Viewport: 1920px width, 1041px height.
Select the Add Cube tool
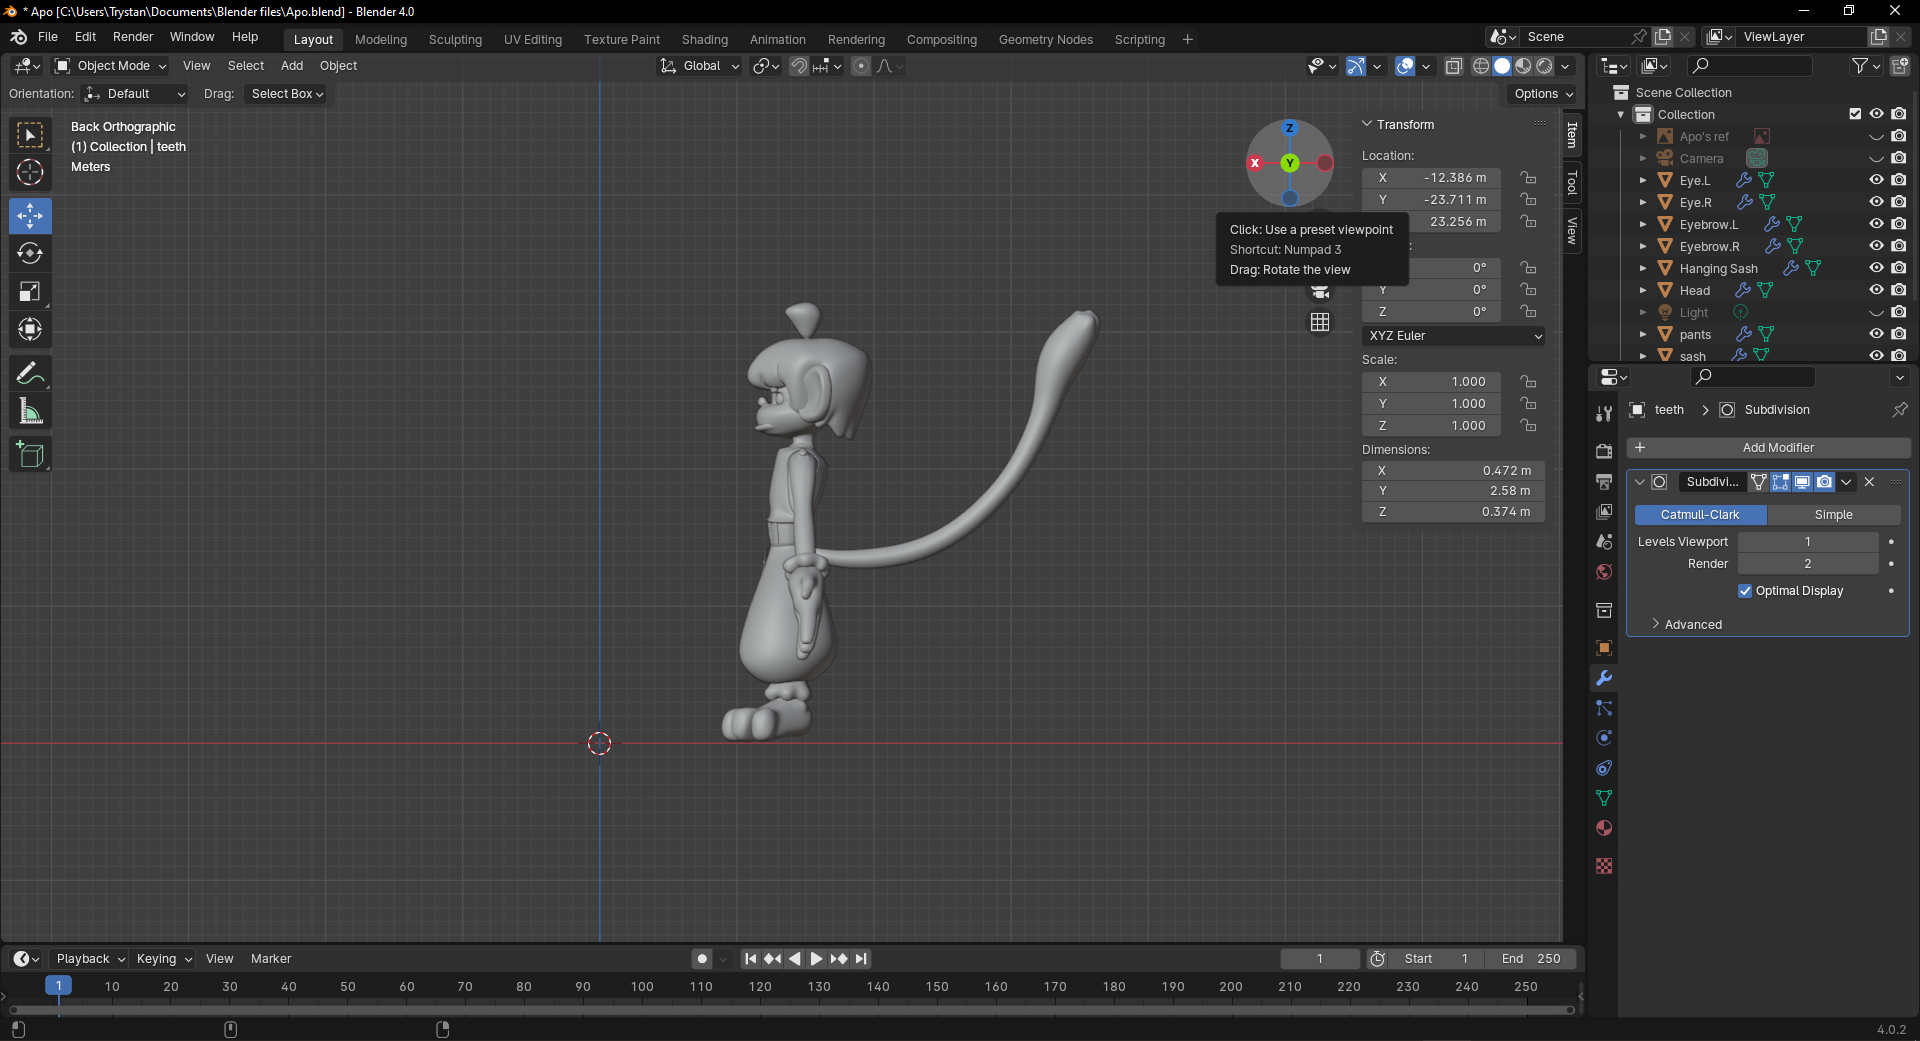(30, 455)
